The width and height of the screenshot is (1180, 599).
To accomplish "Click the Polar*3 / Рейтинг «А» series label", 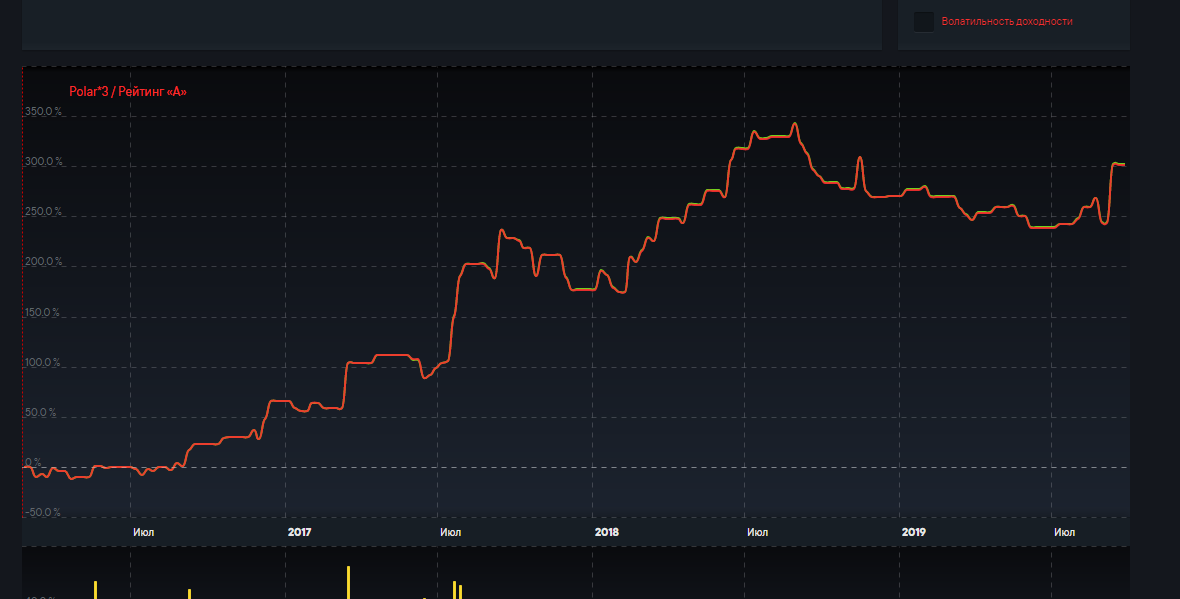I will (128, 92).
